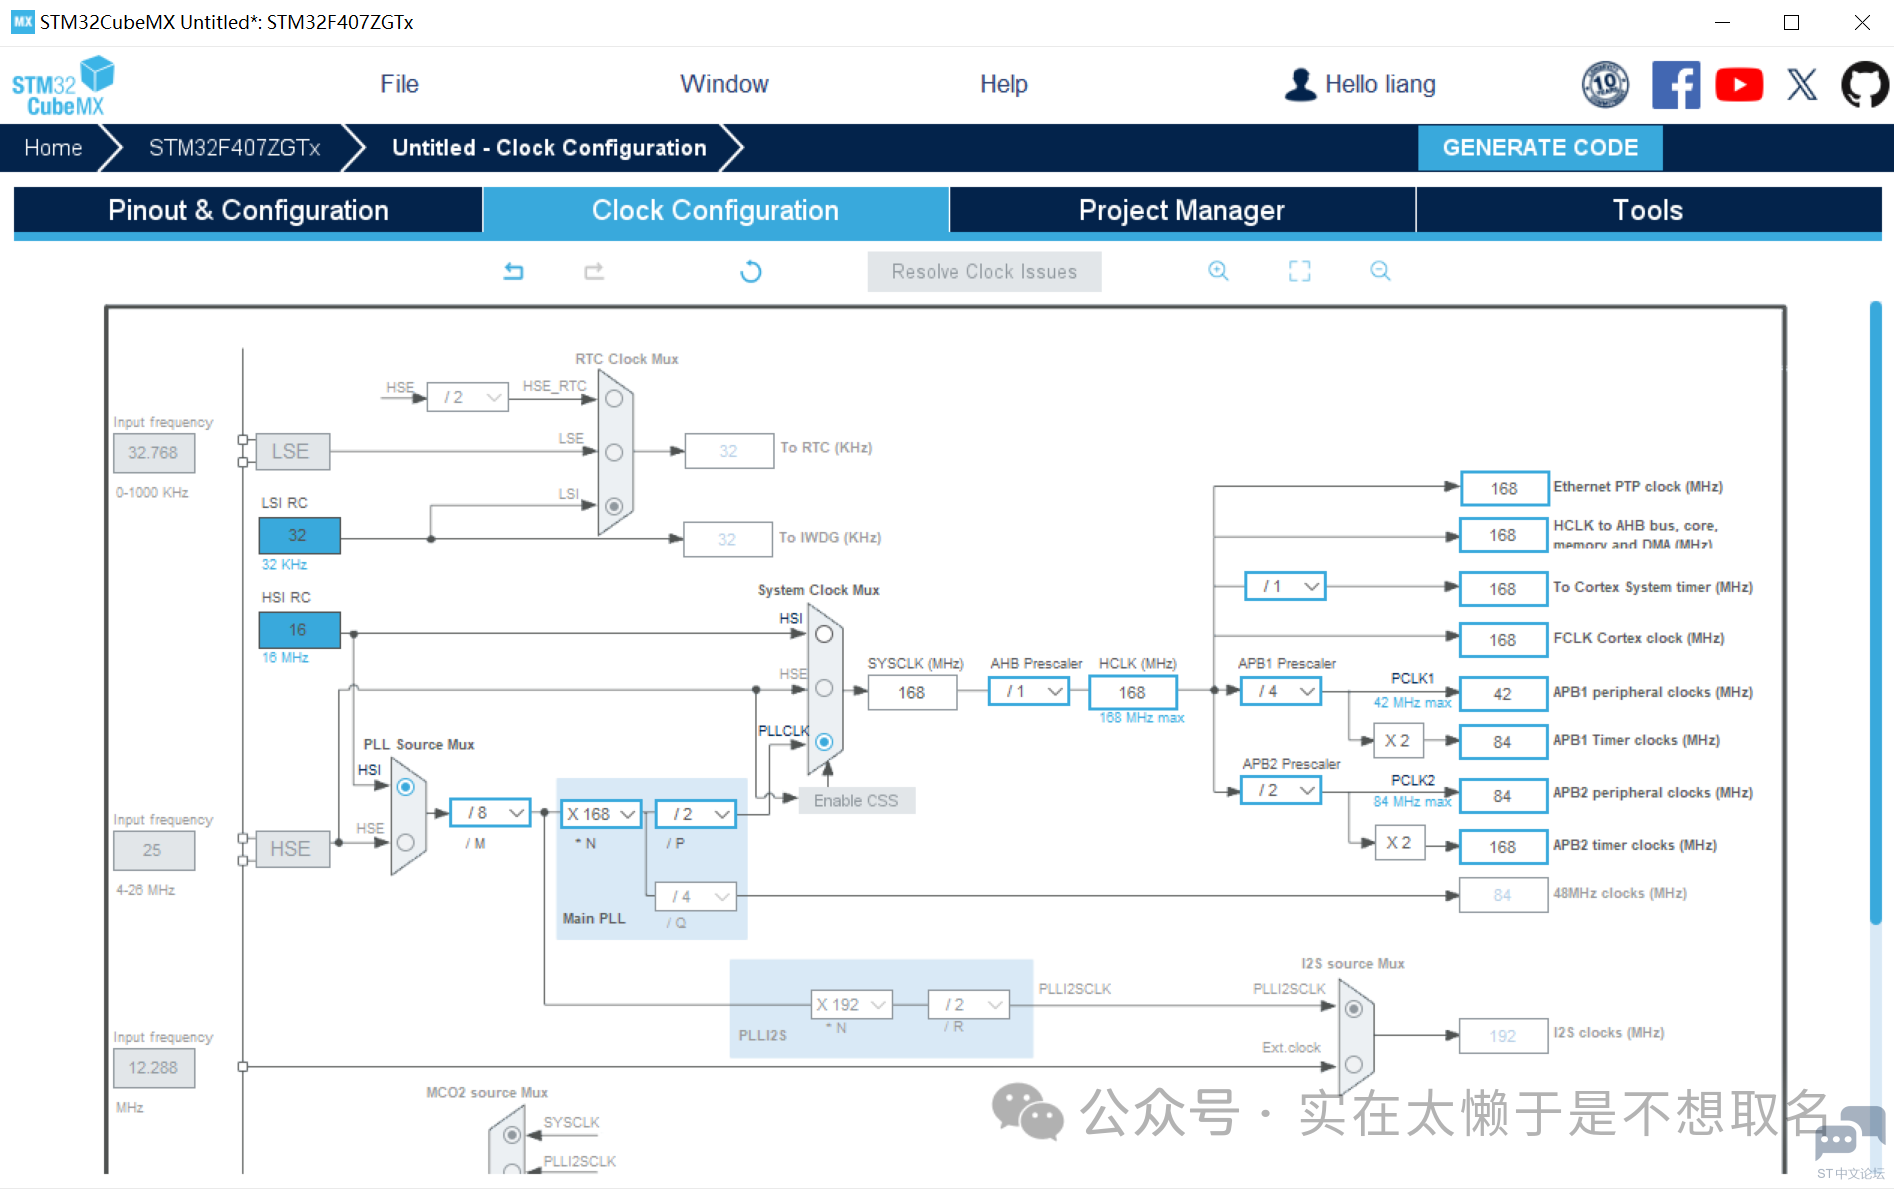The height and width of the screenshot is (1189, 1894).
Task: Open the Cortex System timer divider dropdown
Action: (1285, 586)
